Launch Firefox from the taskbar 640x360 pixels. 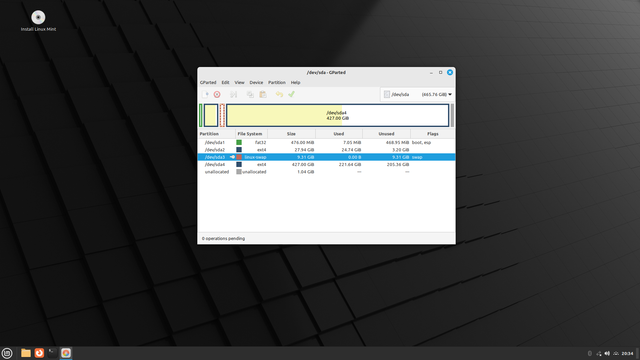click(39, 353)
